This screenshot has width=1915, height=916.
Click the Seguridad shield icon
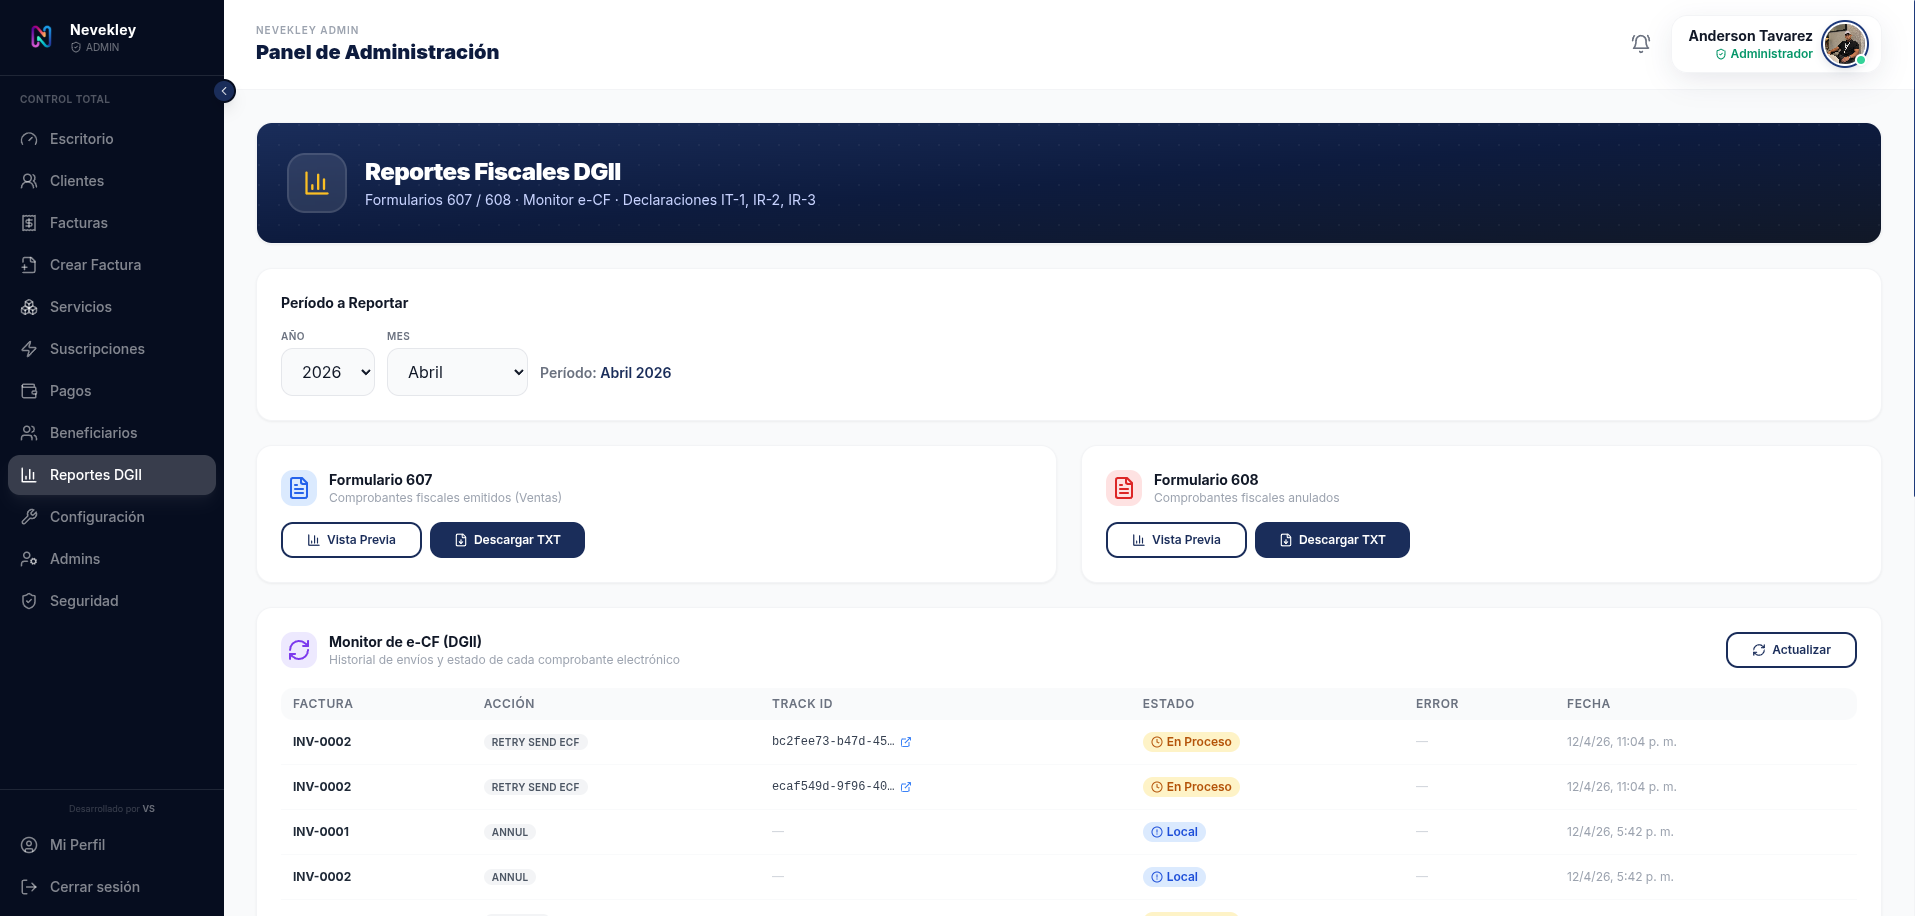(x=29, y=601)
